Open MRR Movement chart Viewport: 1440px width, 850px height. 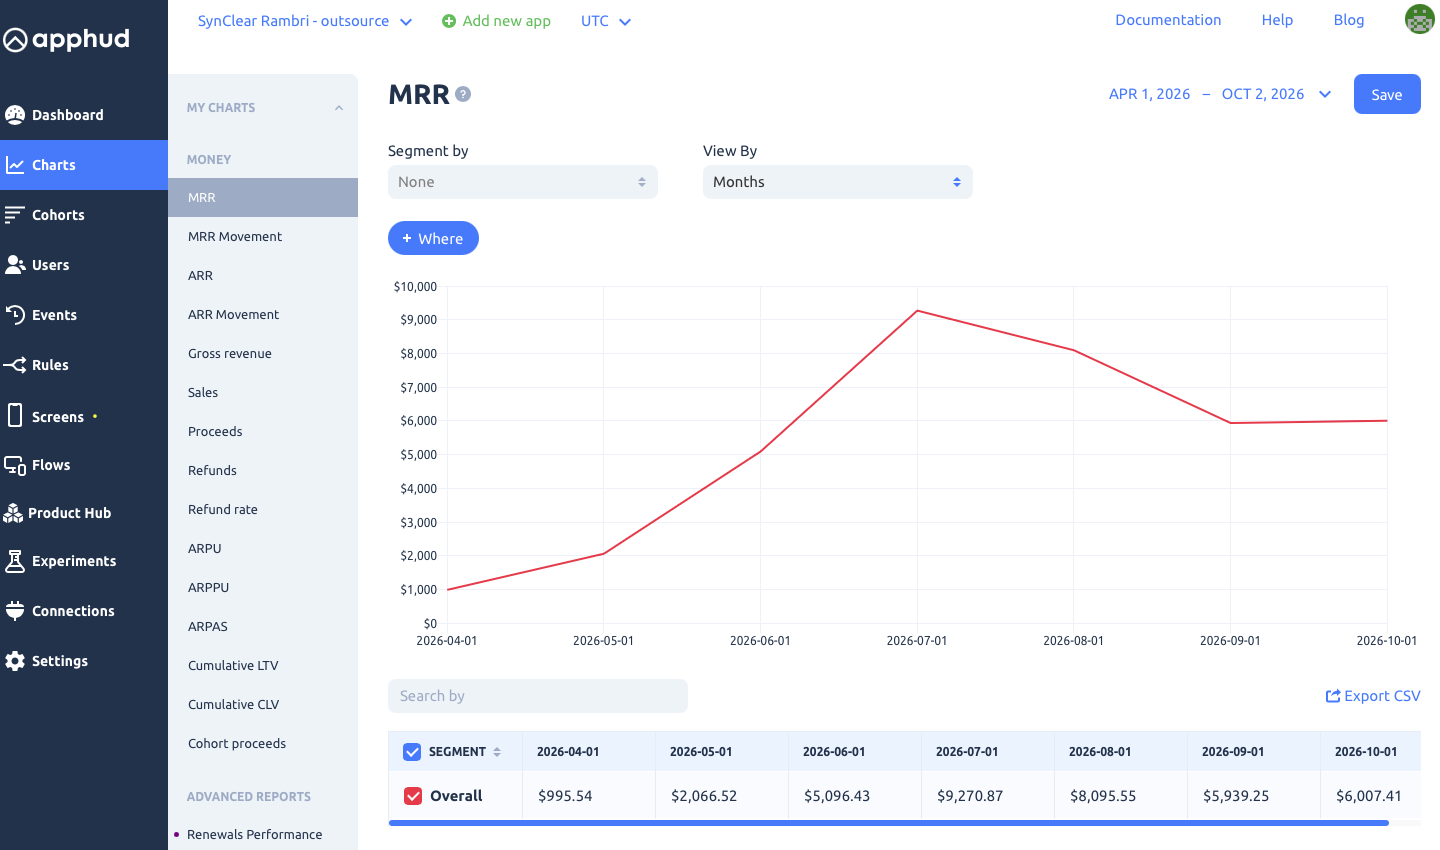tap(235, 237)
